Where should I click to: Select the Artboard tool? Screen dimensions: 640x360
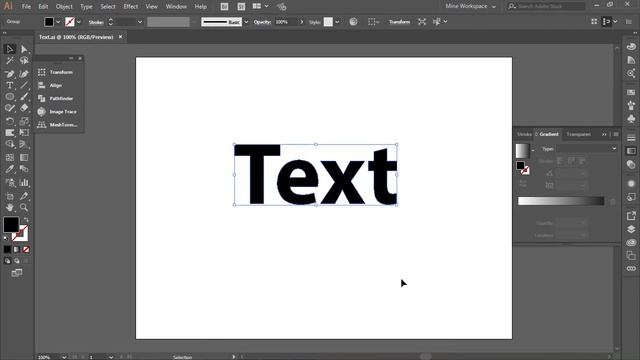(10, 196)
